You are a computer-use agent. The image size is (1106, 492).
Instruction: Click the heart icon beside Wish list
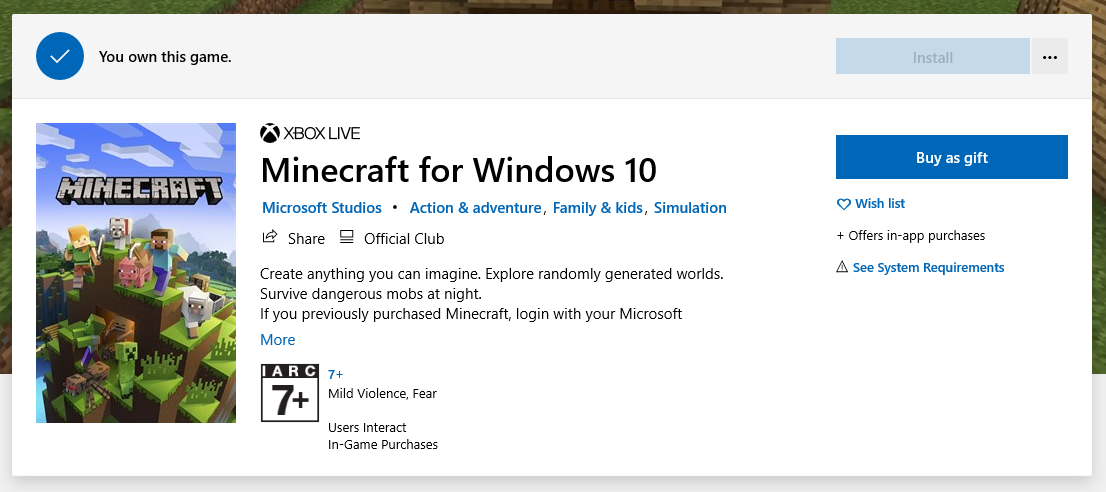(844, 204)
